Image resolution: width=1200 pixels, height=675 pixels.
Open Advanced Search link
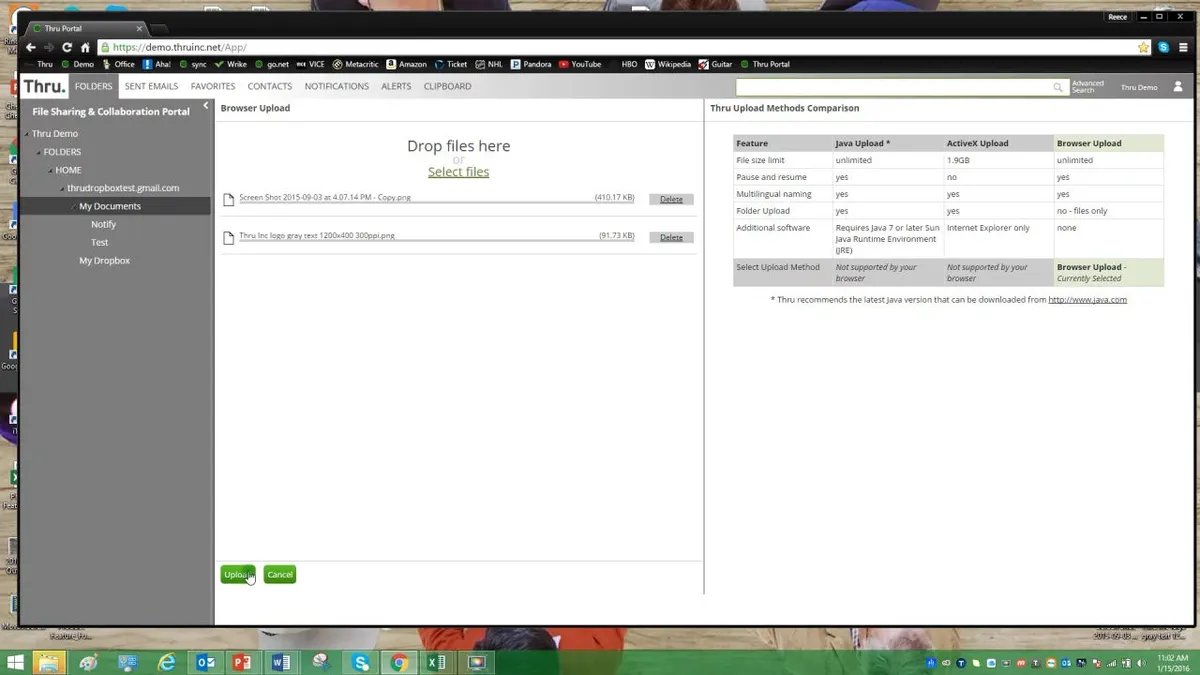1087,87
